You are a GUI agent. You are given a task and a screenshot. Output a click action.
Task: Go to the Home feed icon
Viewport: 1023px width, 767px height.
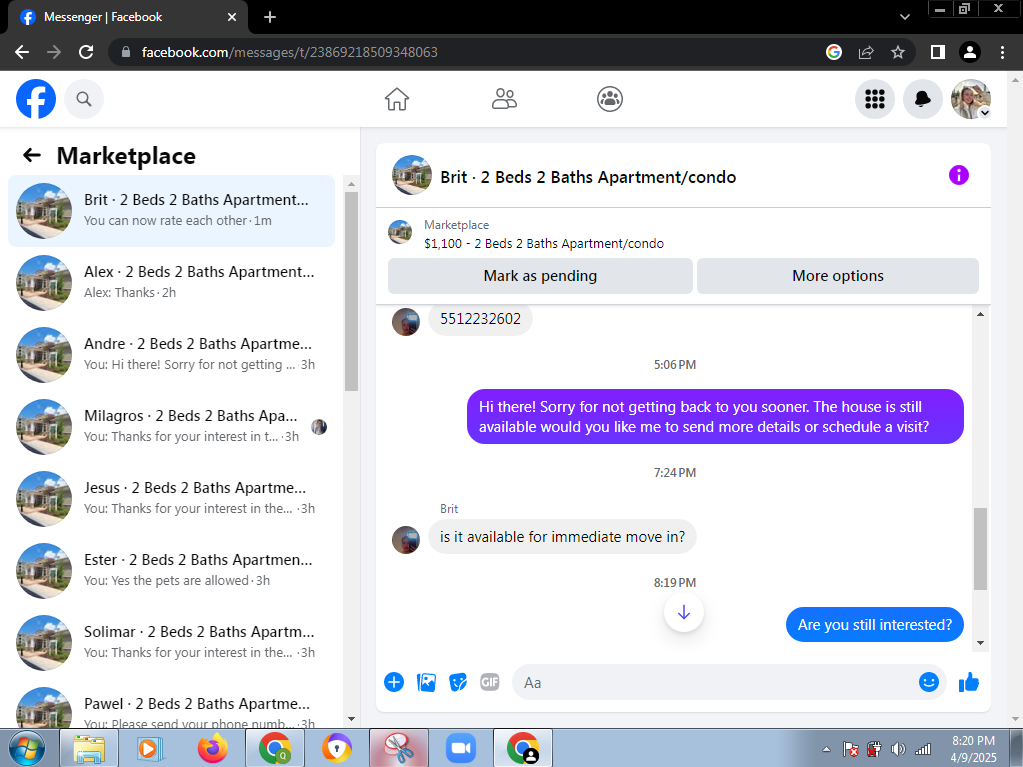pyautogui.click(x=397, y=99)
